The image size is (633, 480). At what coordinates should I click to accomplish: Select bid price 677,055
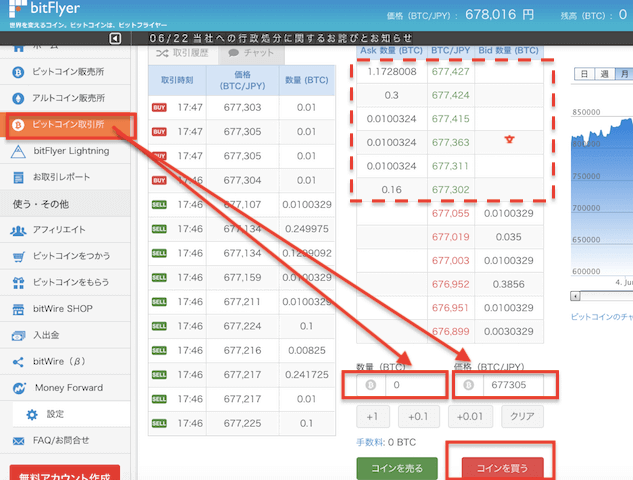[x=451, y=214]
